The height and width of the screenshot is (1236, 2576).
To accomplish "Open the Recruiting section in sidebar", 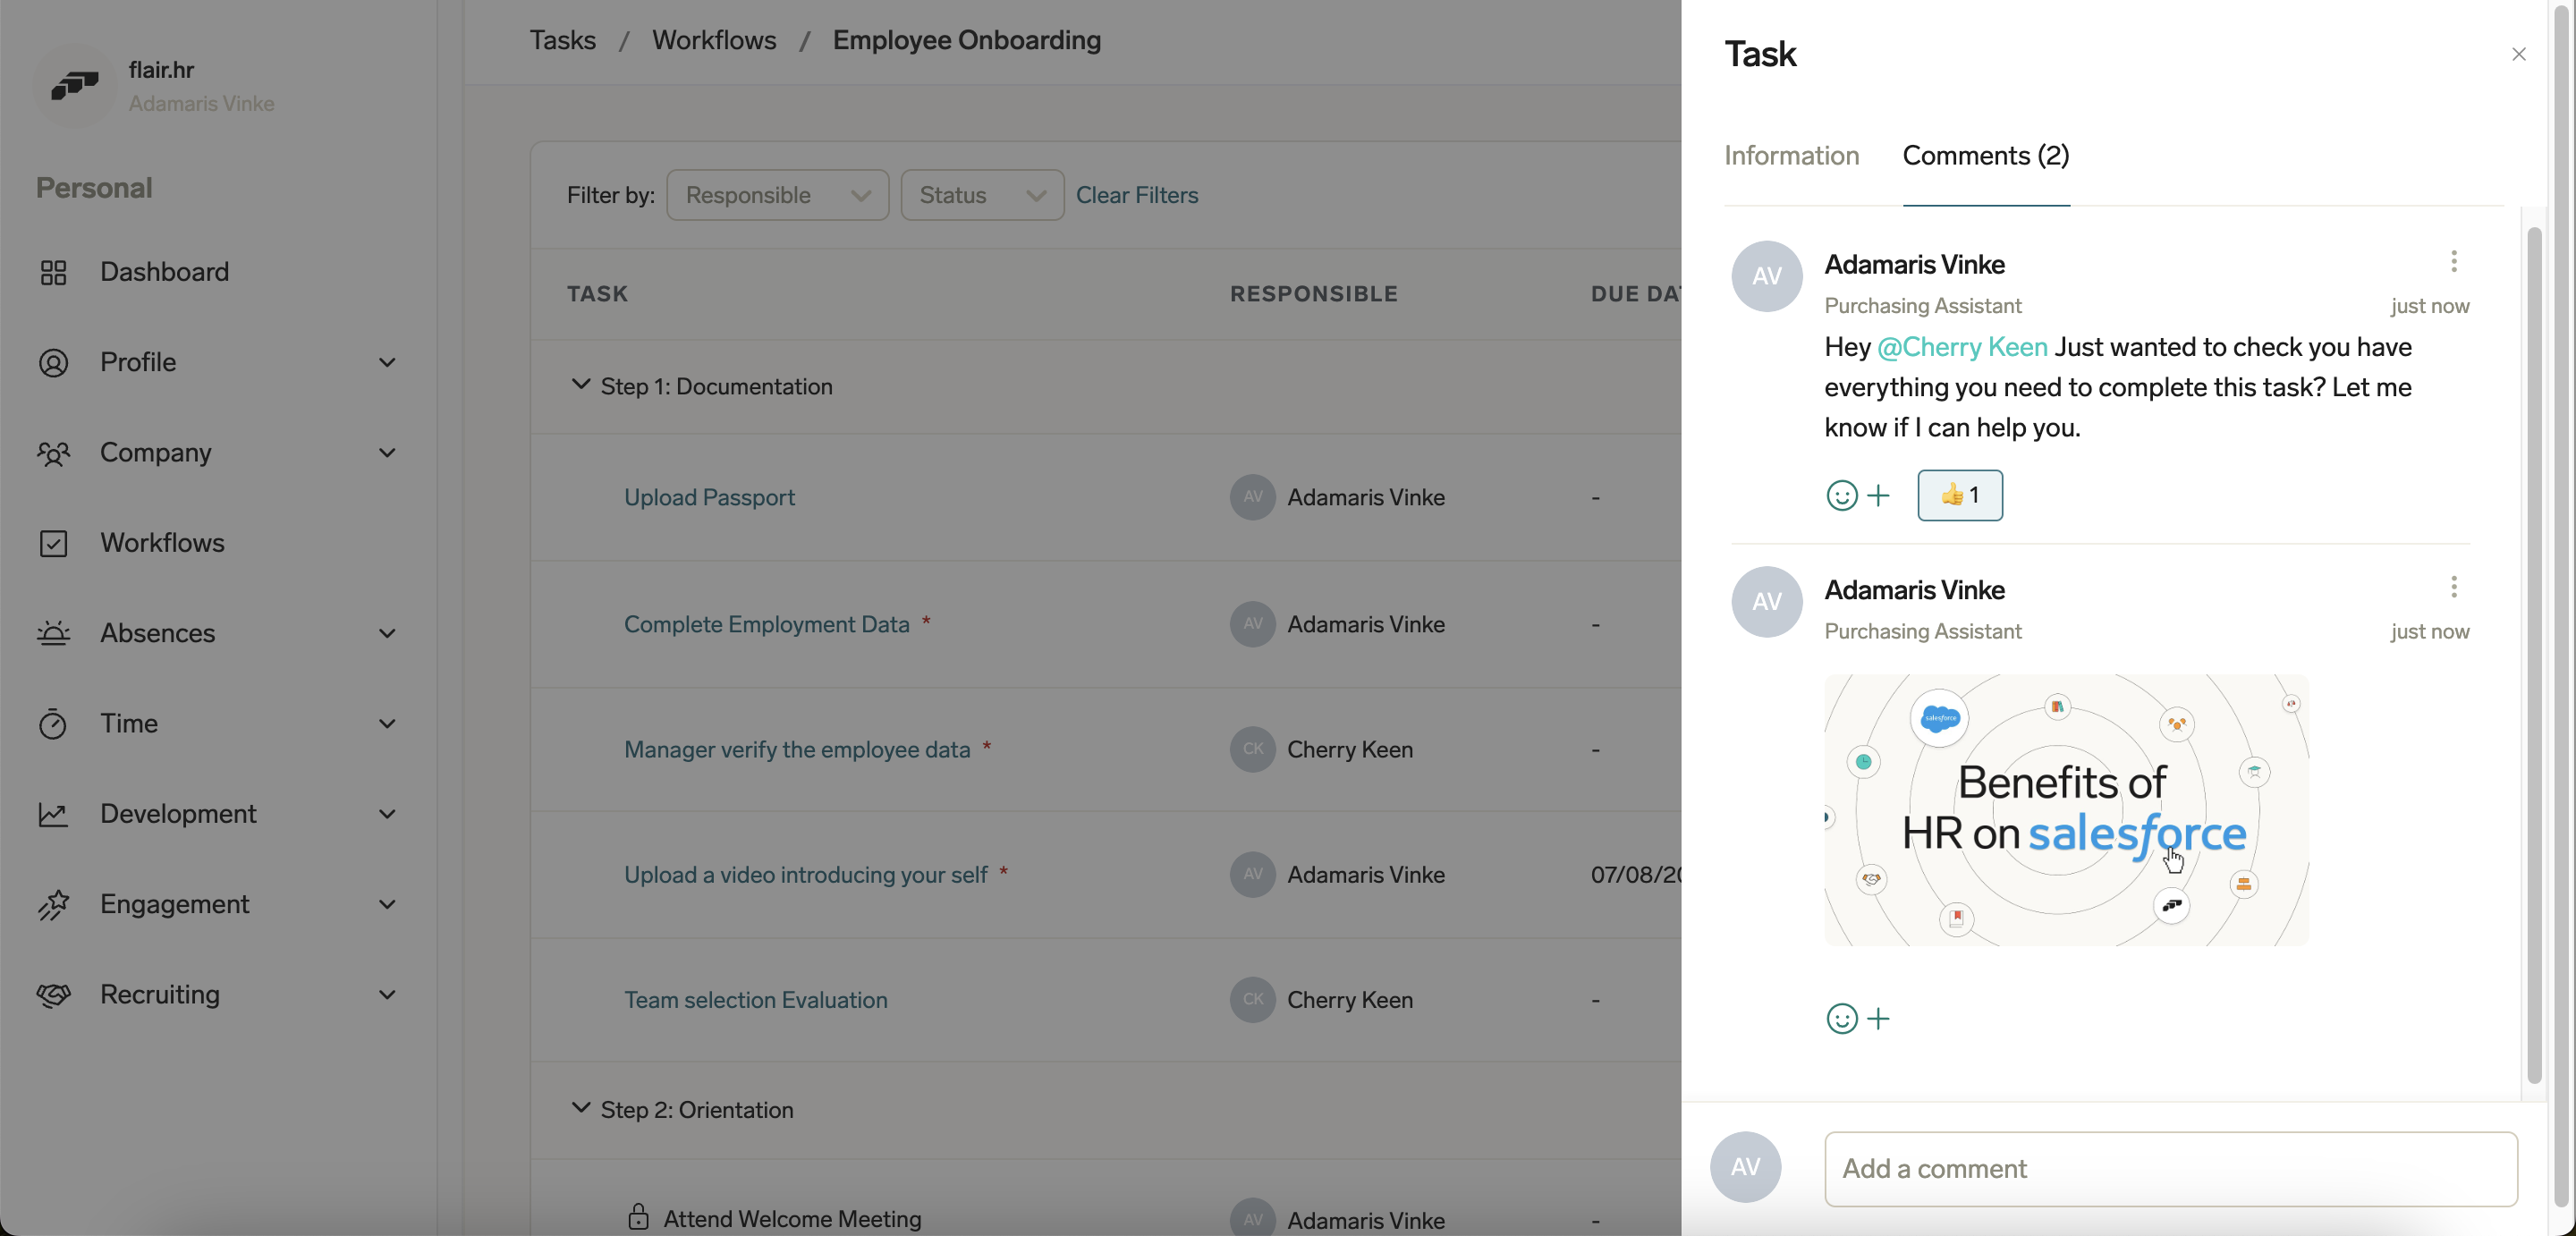I will point(160,994).
